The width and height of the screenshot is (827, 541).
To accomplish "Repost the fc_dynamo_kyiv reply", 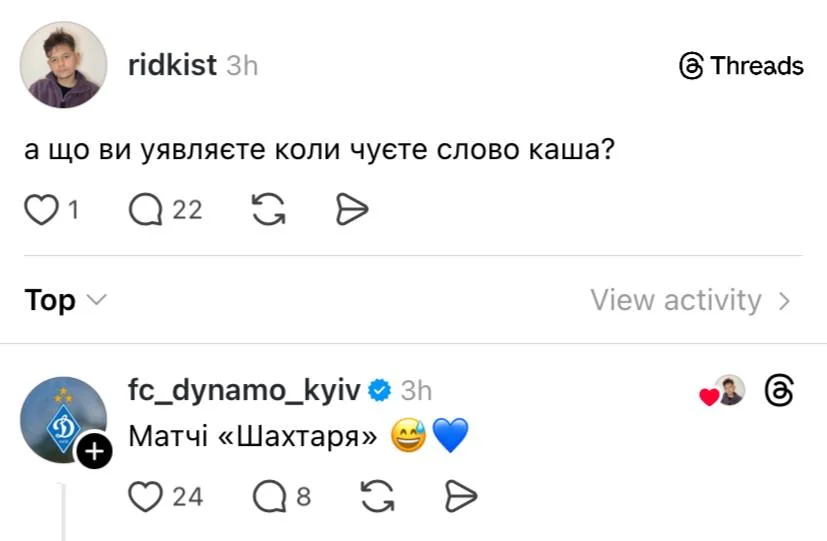I will tap(376, 496).
